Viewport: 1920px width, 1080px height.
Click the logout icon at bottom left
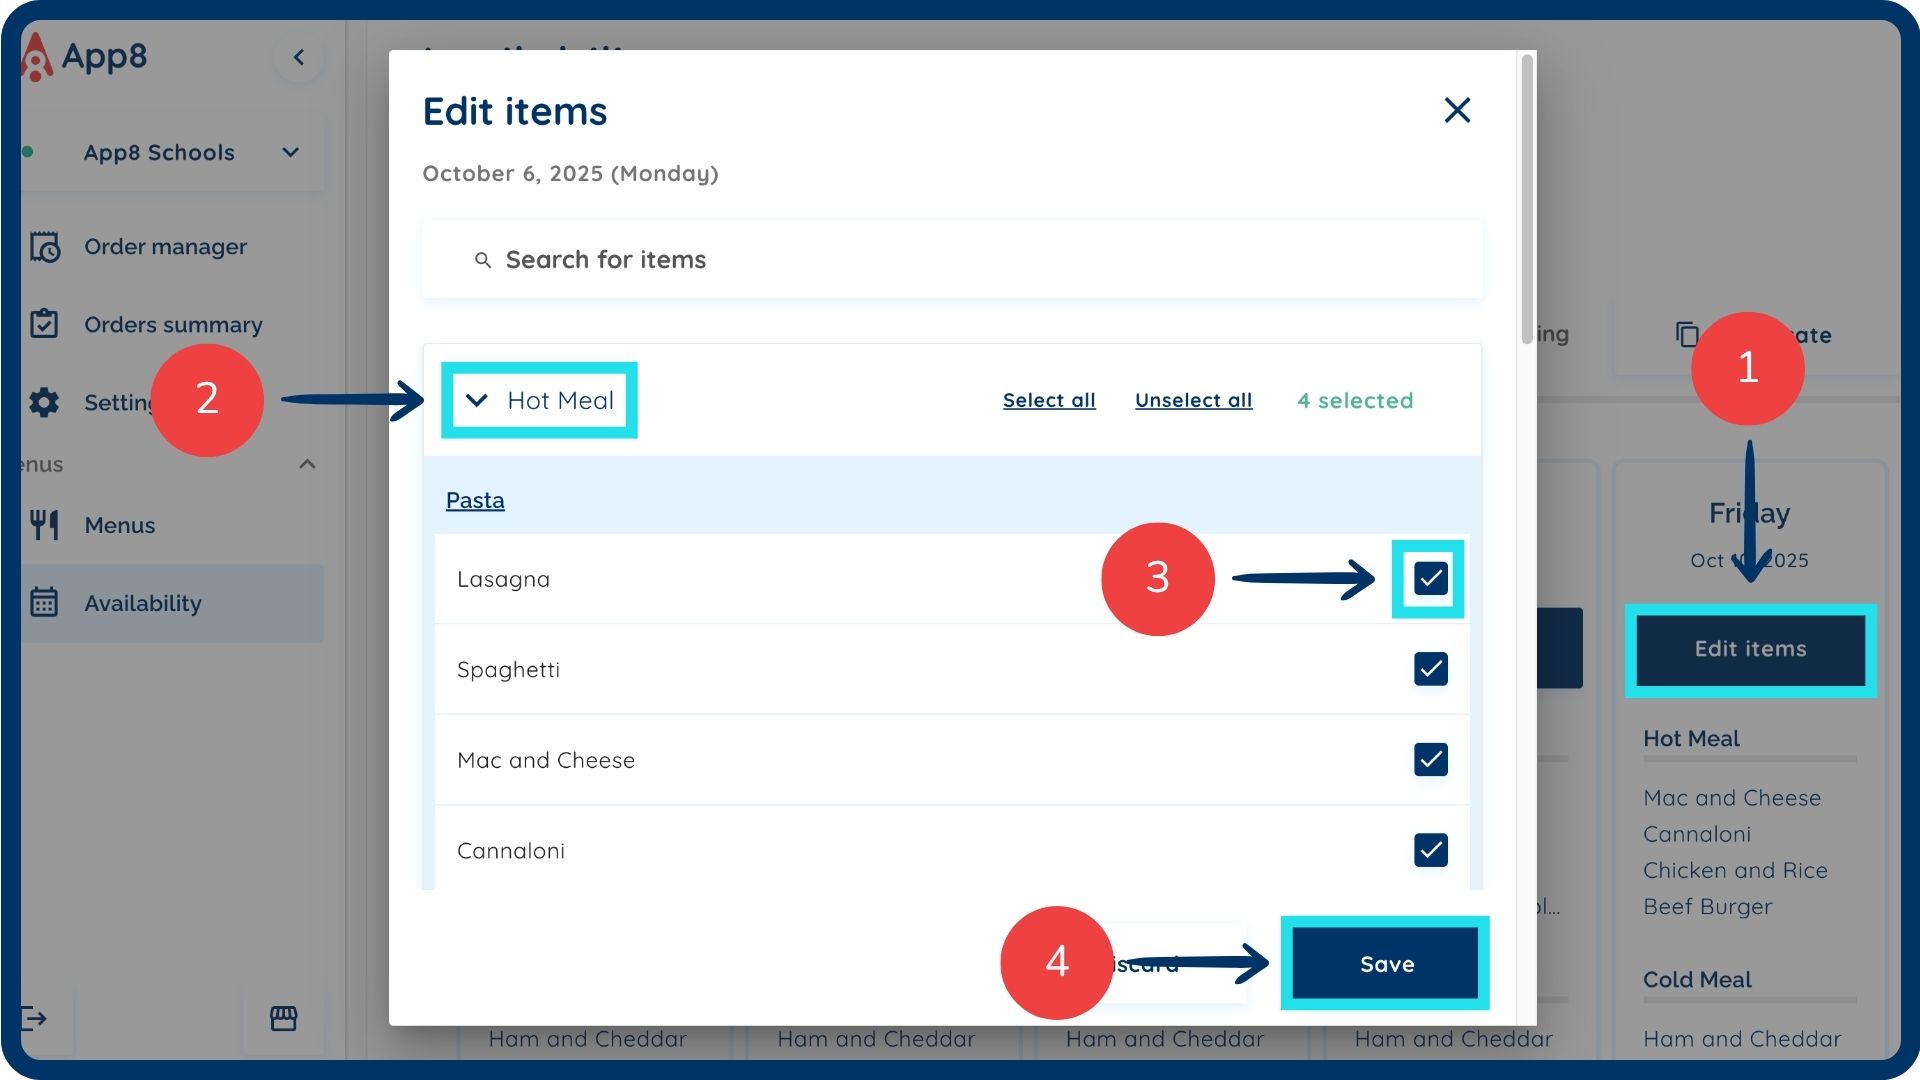[34, 1018]
